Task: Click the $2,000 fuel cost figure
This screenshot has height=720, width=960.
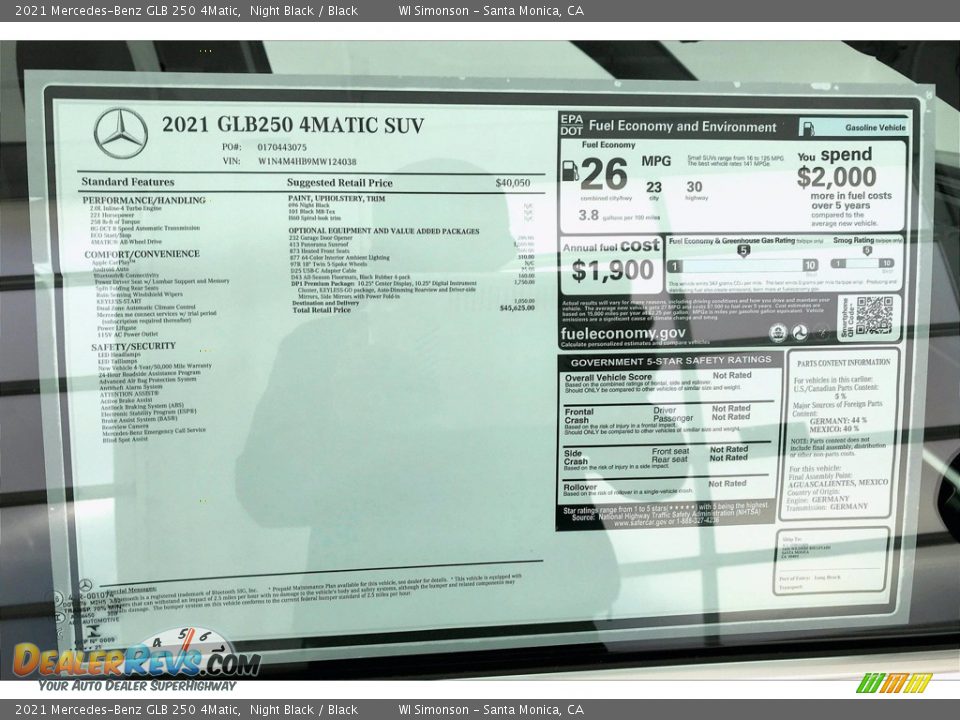Action: 836,177
